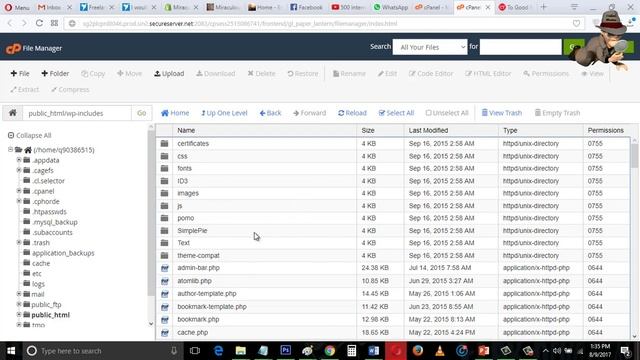The height and width of the screenshot is (360, 640).
Task: Switch to the WhatsApp browser tab
Action: coord(391,7)
